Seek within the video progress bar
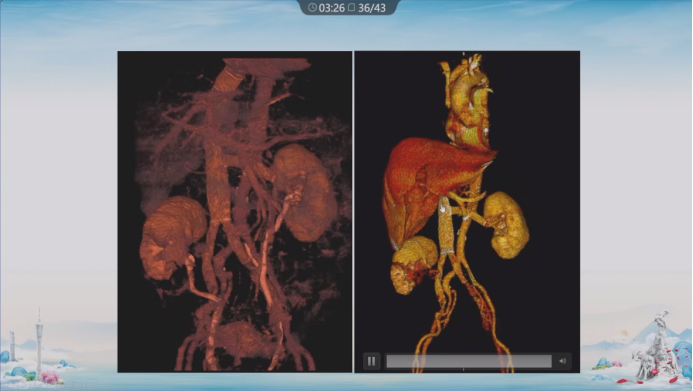Image resolution: width=693 pixels, height=391 pixels. point(469,361)
